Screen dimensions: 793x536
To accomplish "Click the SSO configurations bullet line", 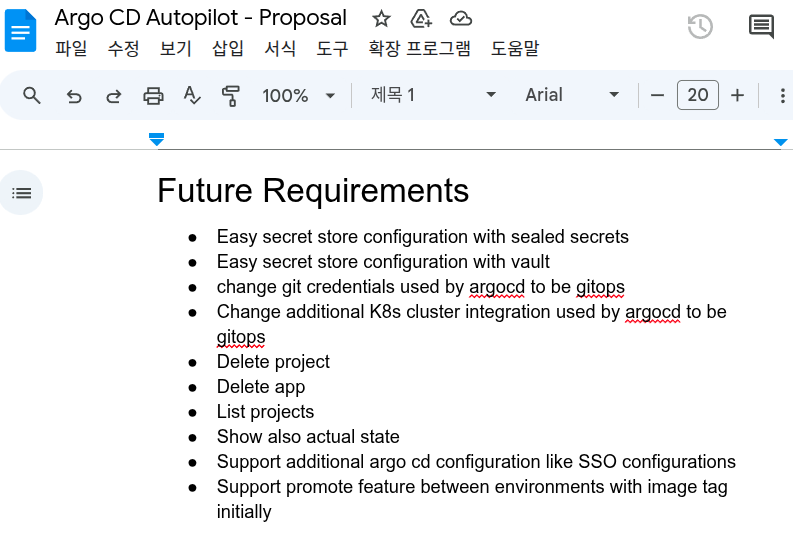I will (476, 462).
